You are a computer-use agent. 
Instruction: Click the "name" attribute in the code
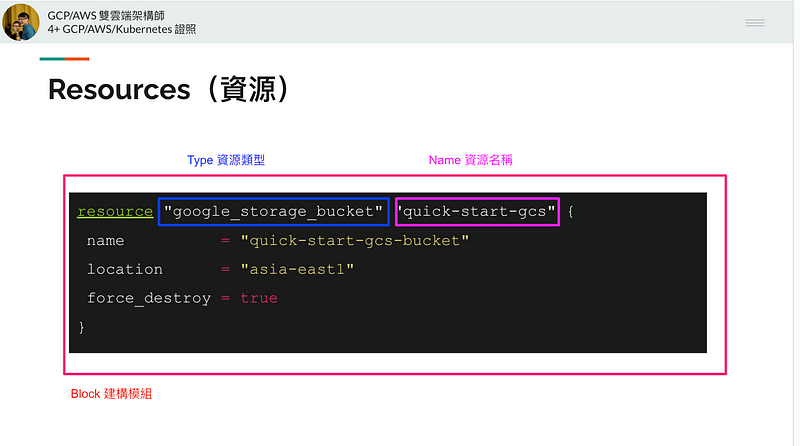coord(106,240)
